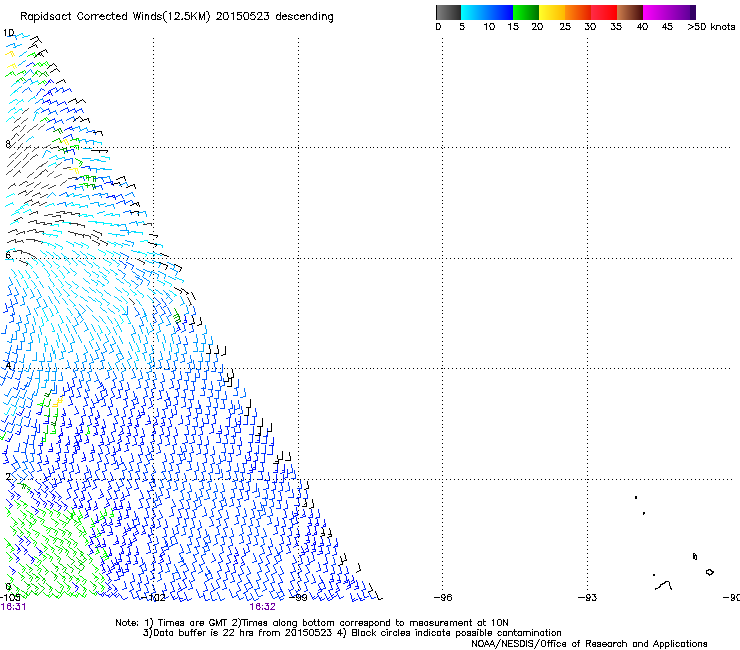Click the '20' legend tick label
740x650 pixels.
(x=537, y=27)
